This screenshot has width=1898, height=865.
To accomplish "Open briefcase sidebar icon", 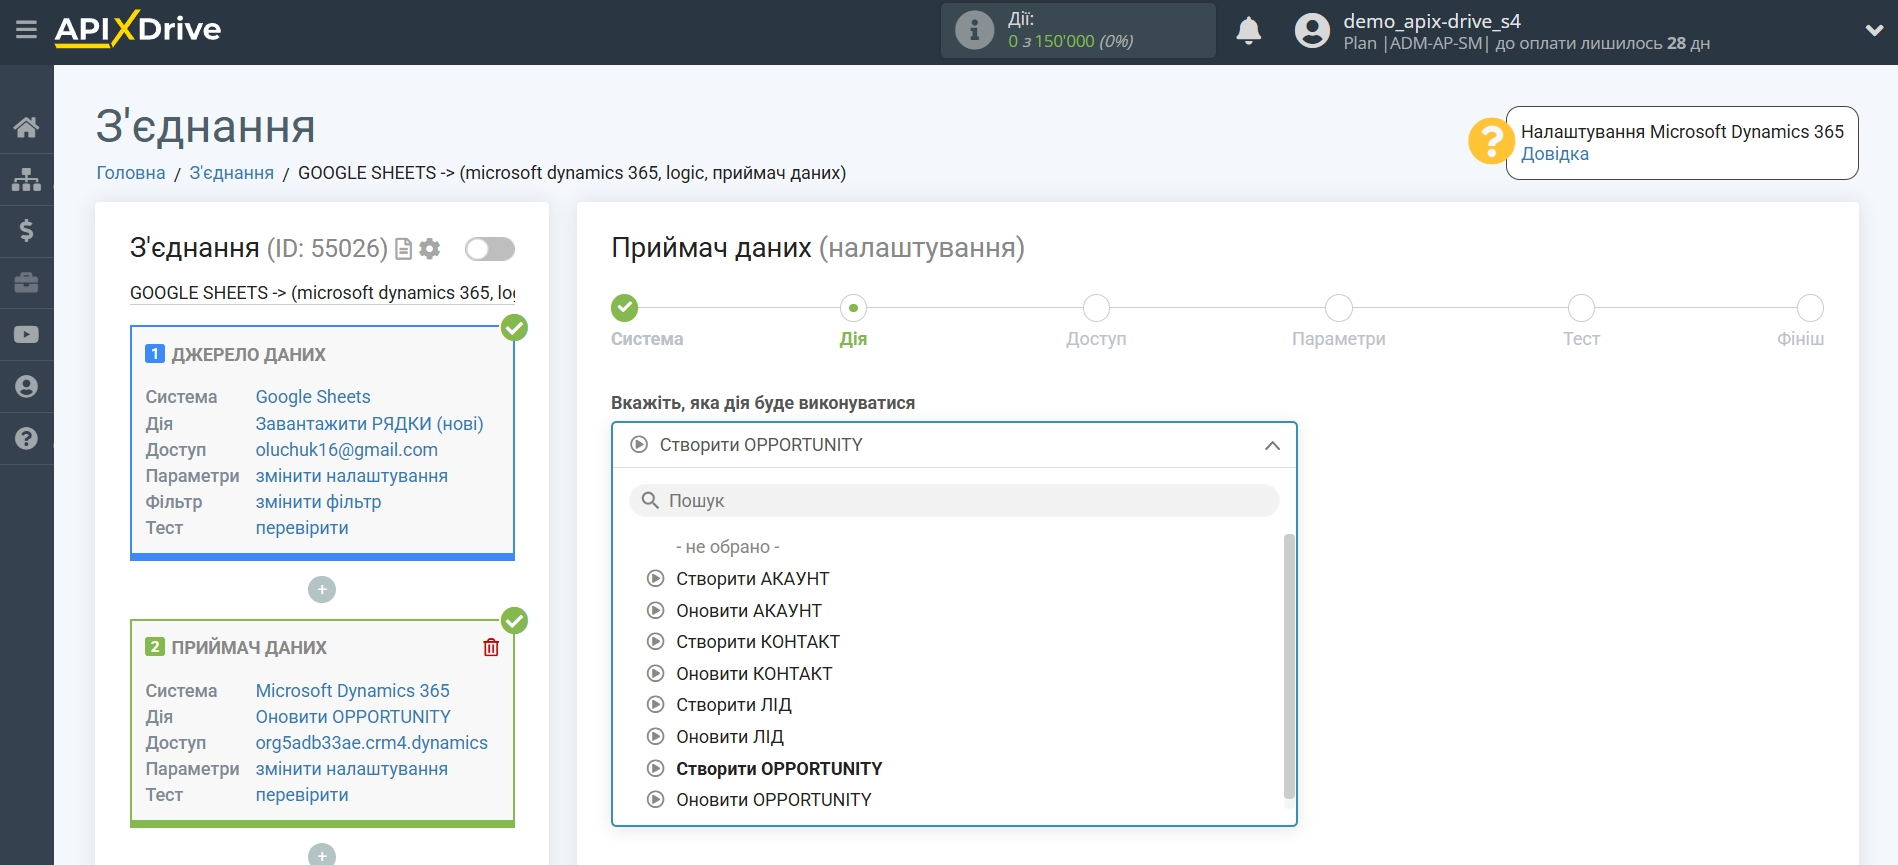I will 26,283.
